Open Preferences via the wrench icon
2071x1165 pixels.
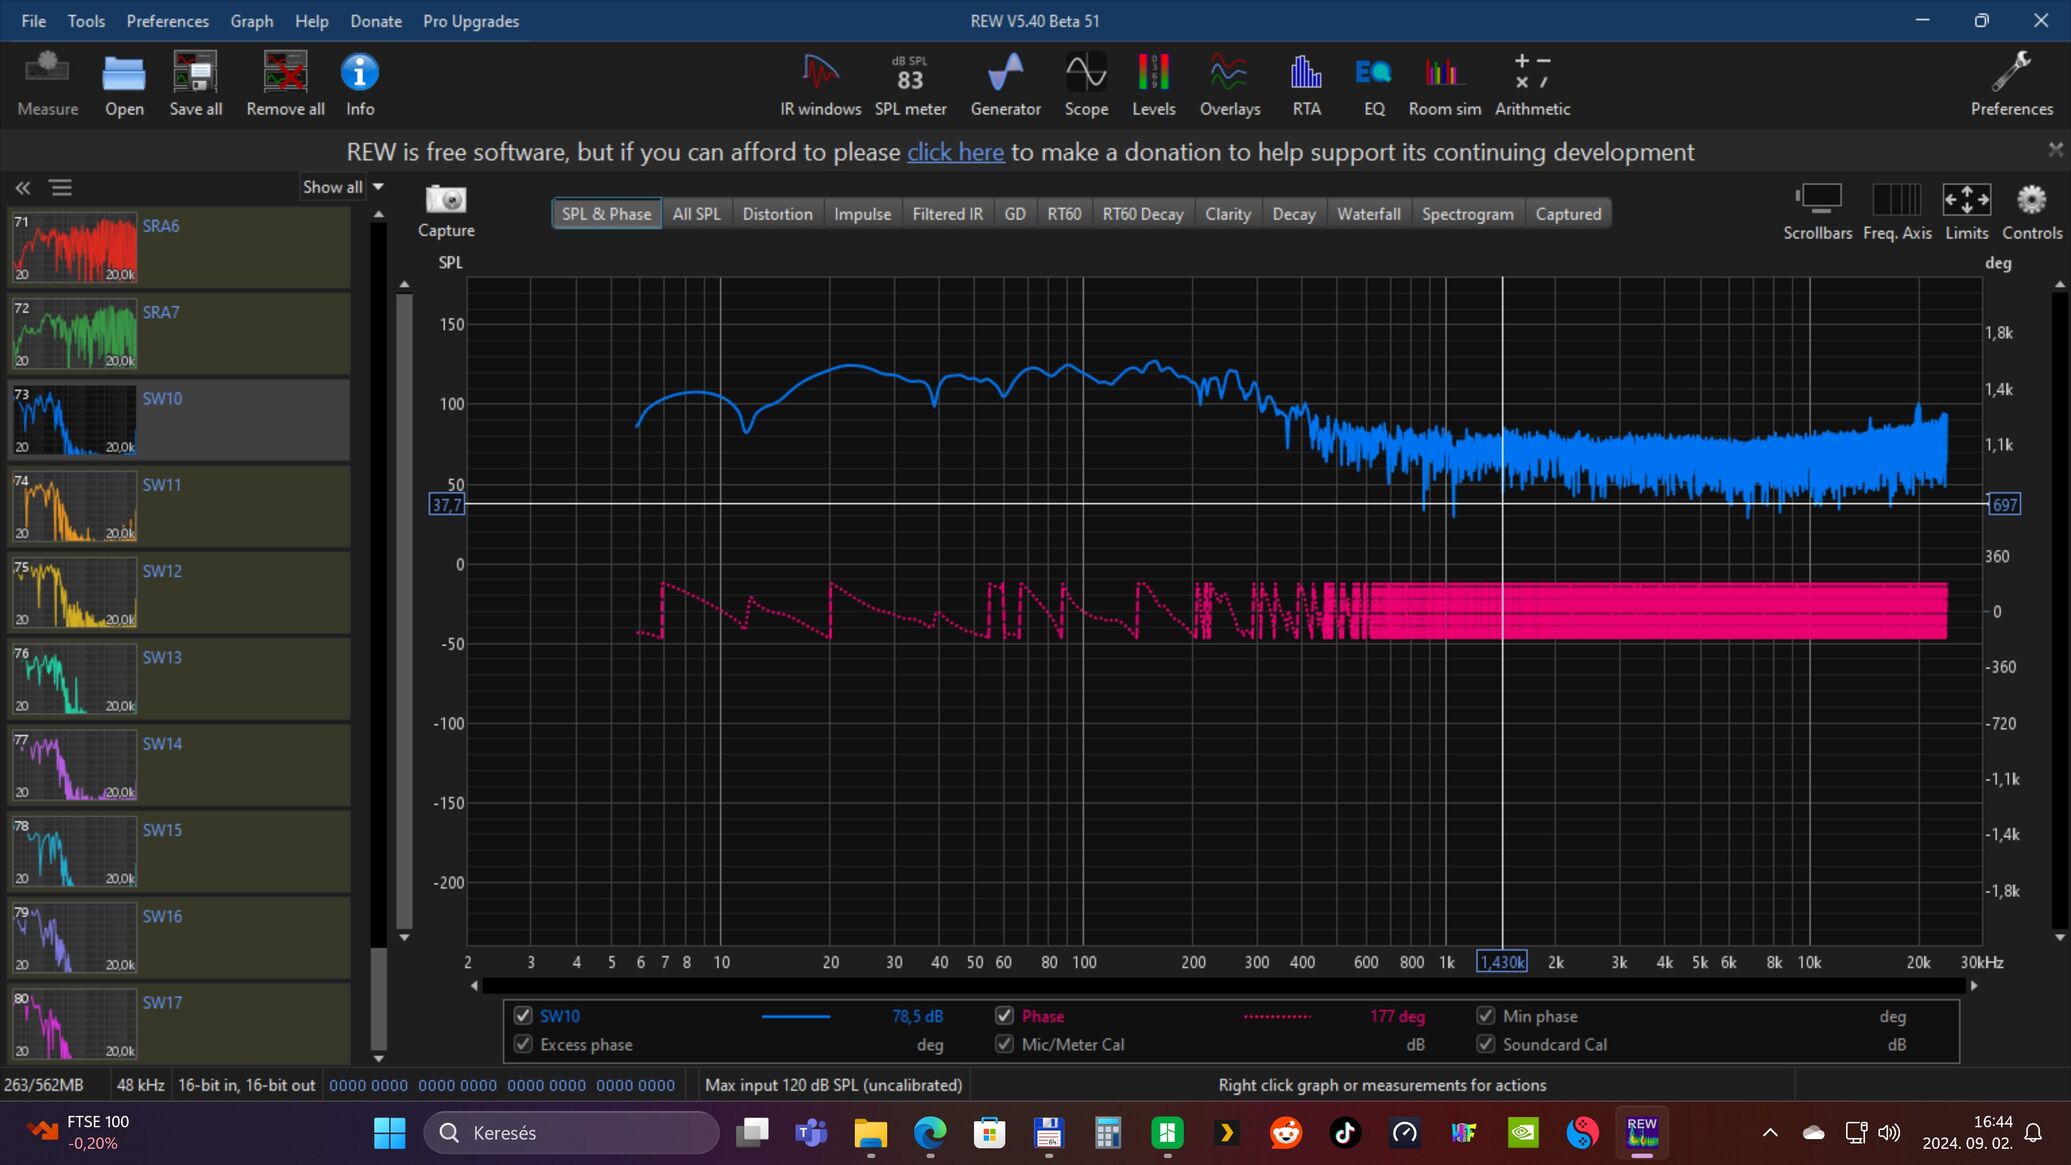(2011, 84)
